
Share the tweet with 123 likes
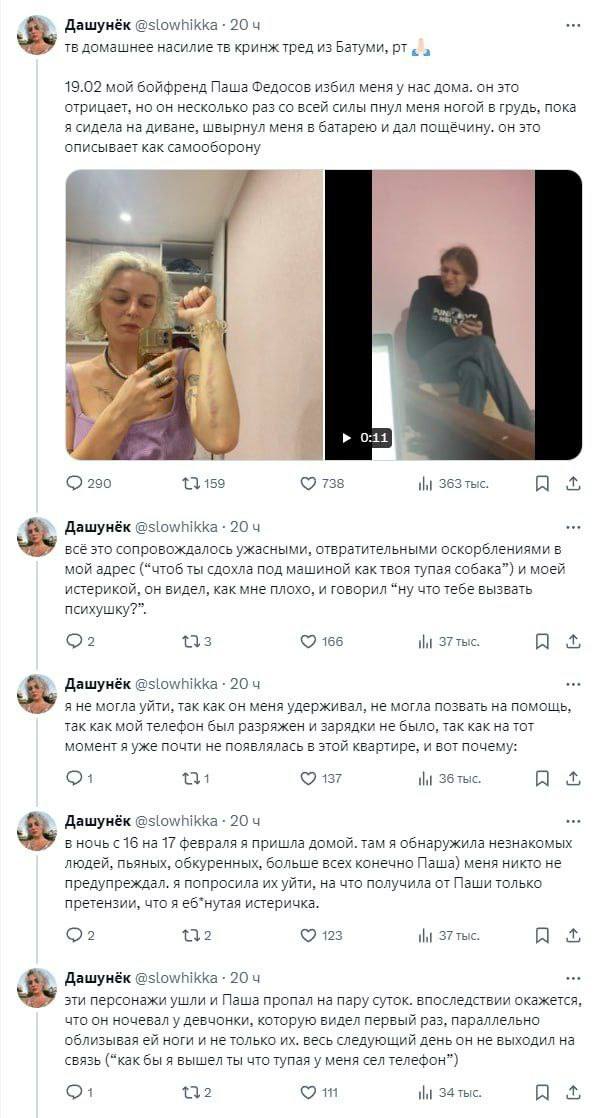(x=572, y=935)
